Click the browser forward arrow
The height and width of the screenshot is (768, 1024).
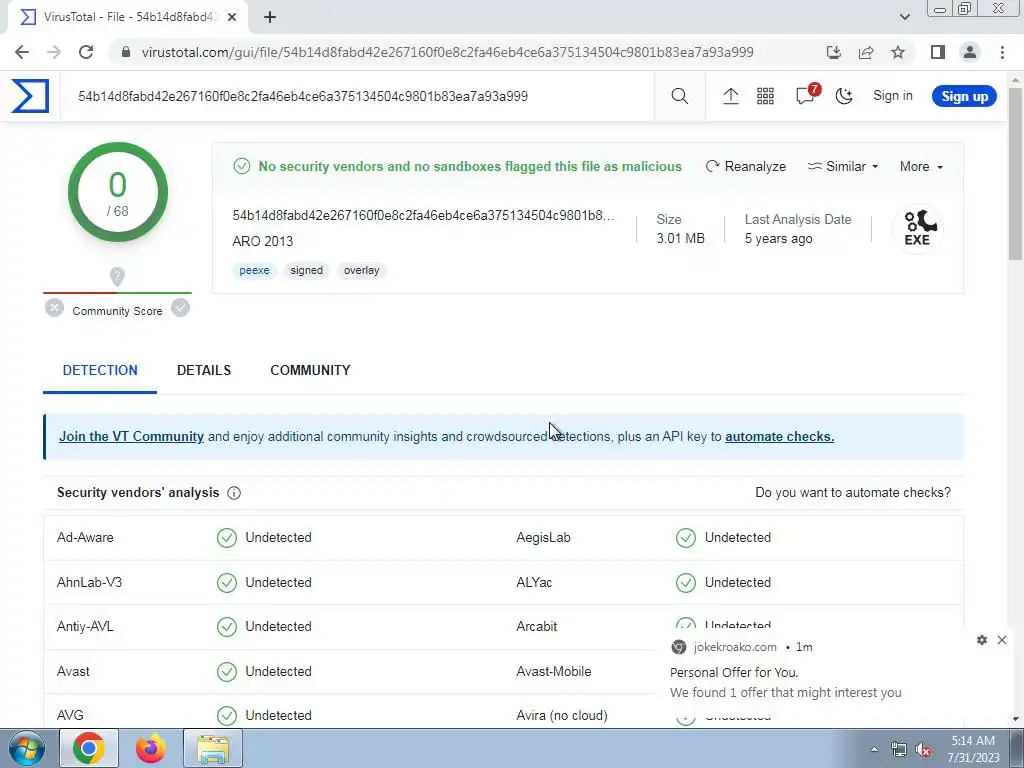coord(54,52)
